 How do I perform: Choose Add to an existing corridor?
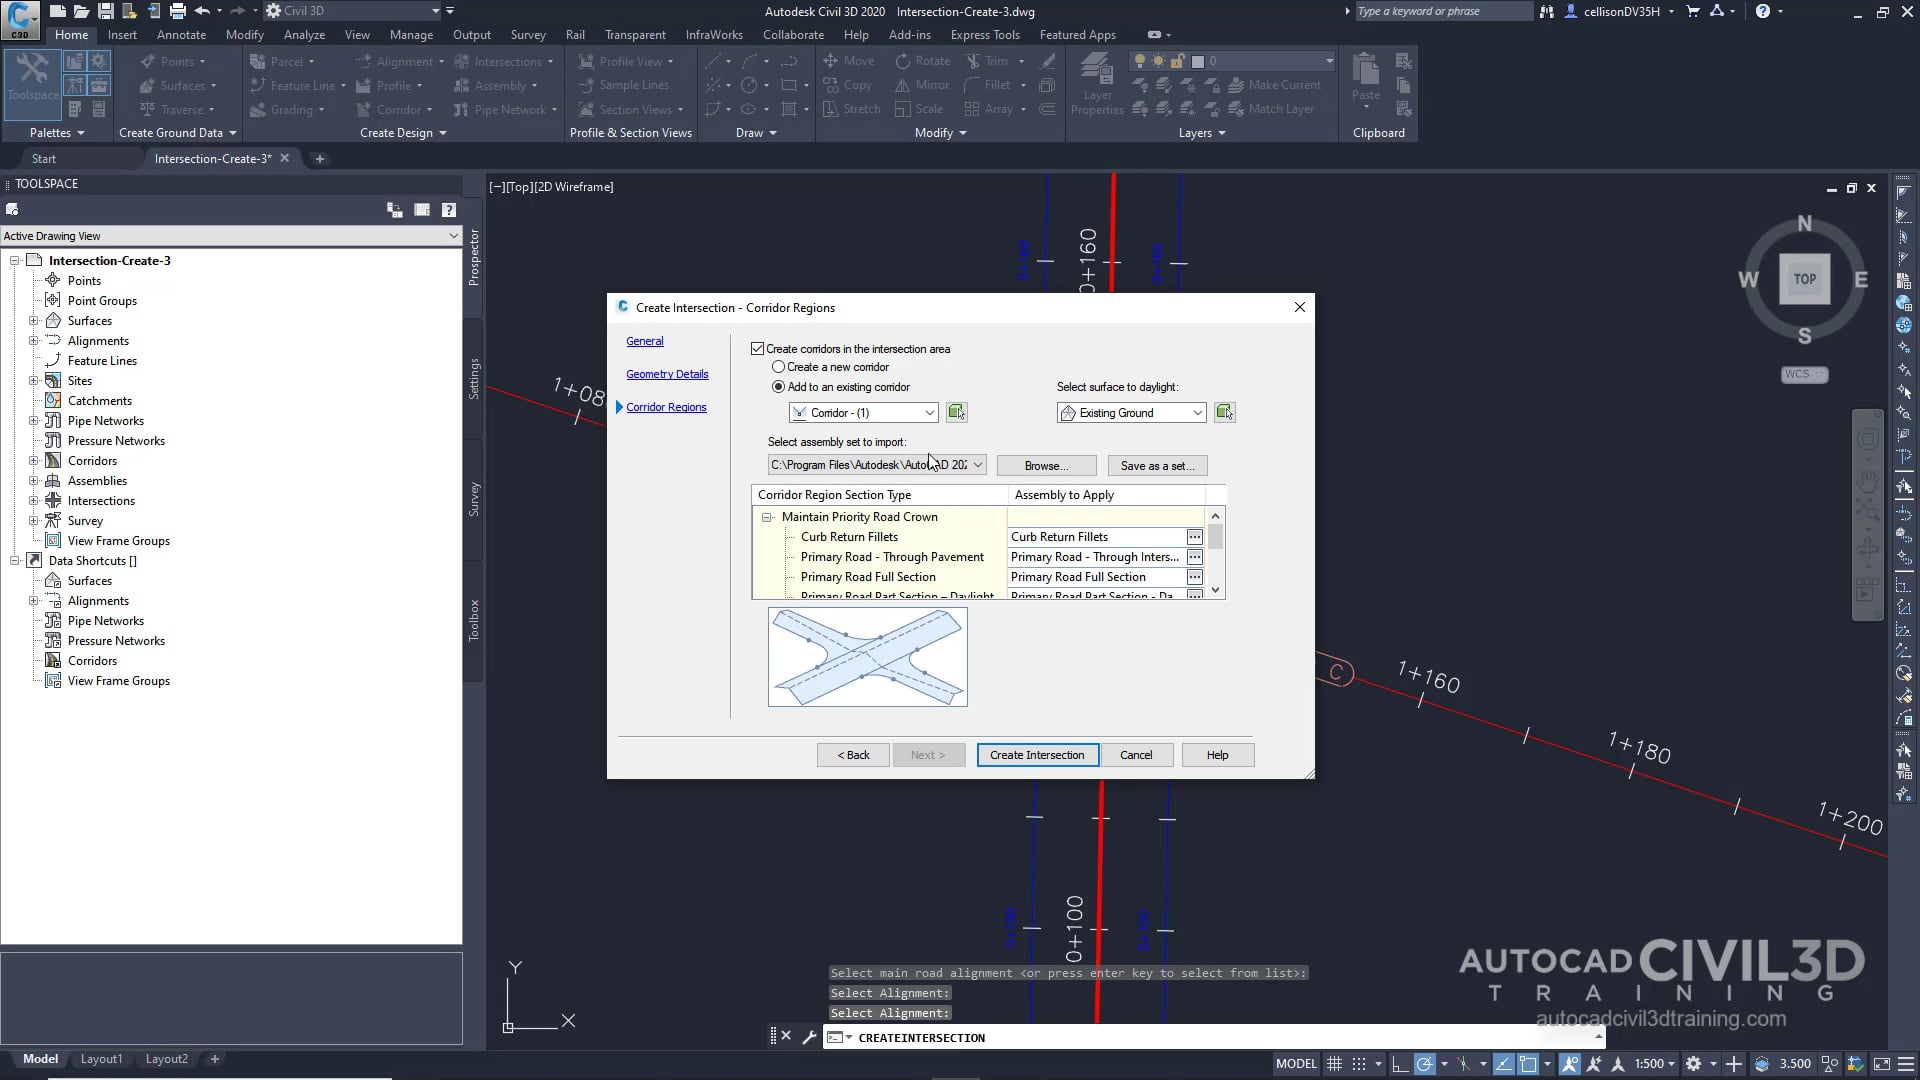point(779,387)
